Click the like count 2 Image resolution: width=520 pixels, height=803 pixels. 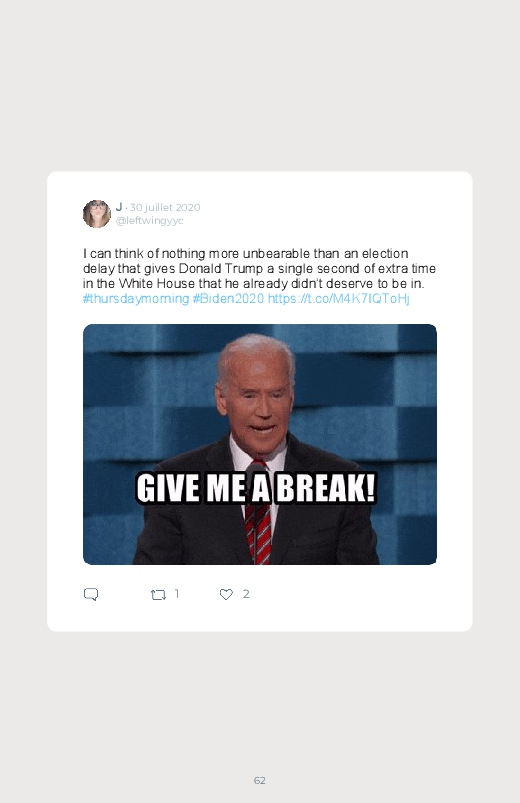tap(246, 594)
